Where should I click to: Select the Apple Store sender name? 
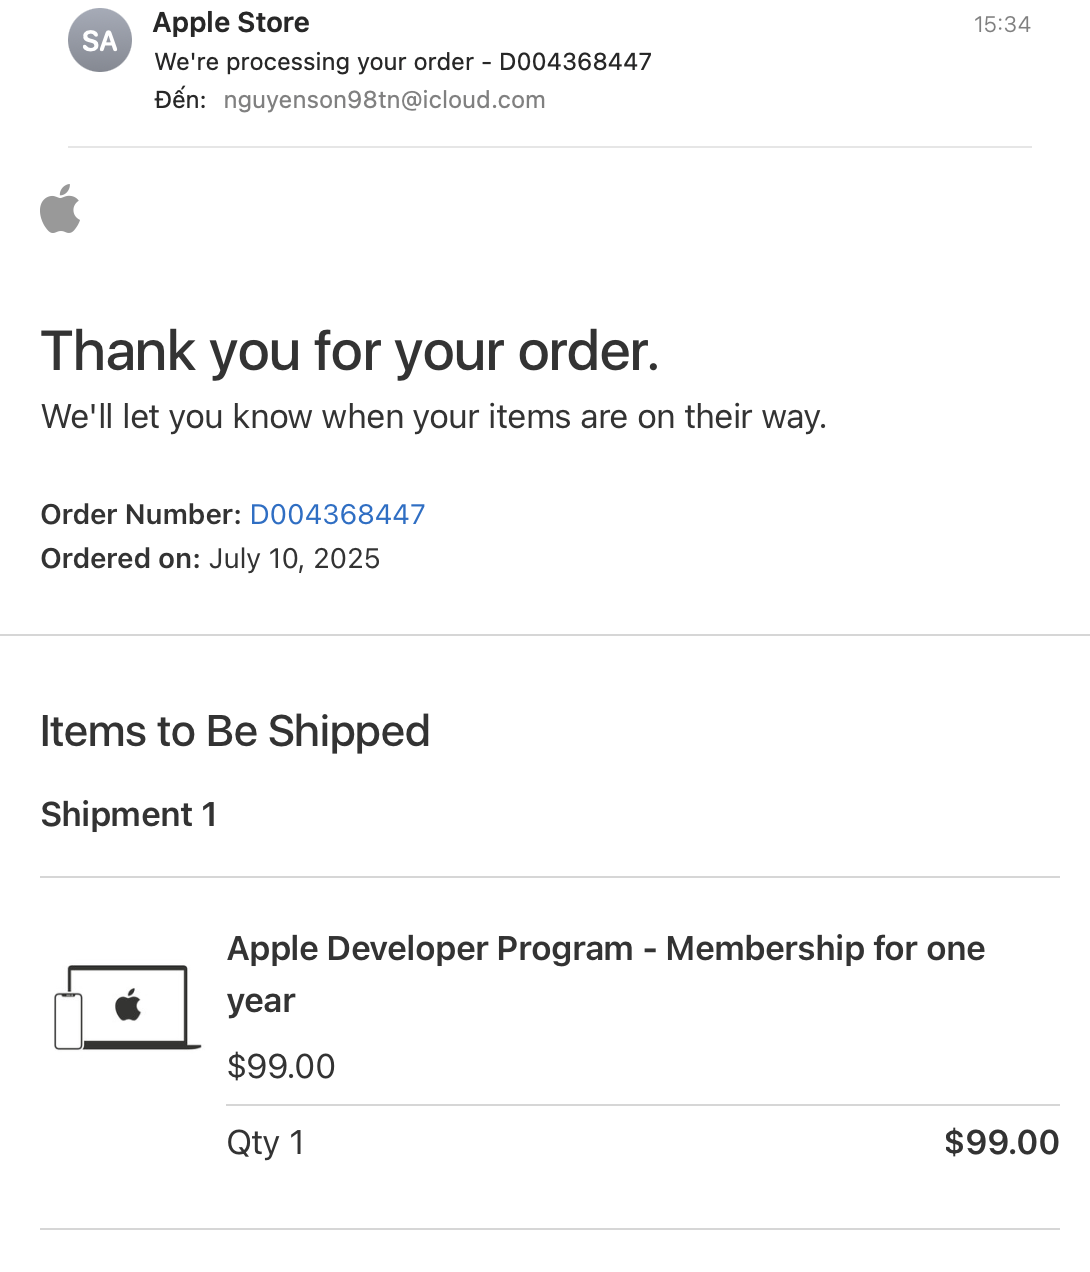(x=231, y=22)
